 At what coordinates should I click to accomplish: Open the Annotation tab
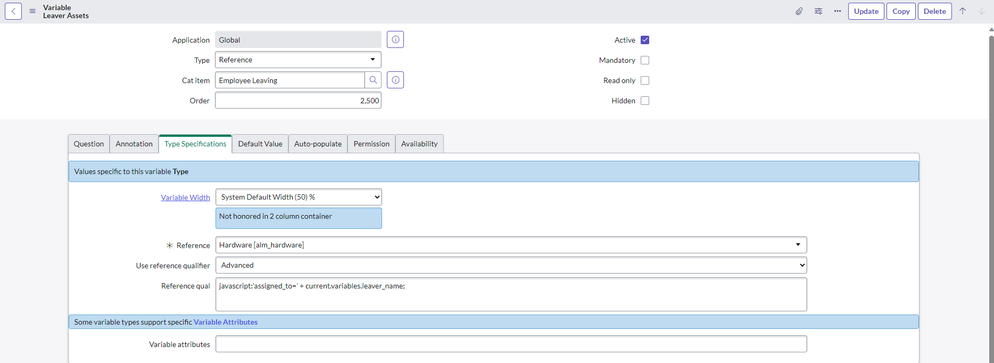[134, 144]
